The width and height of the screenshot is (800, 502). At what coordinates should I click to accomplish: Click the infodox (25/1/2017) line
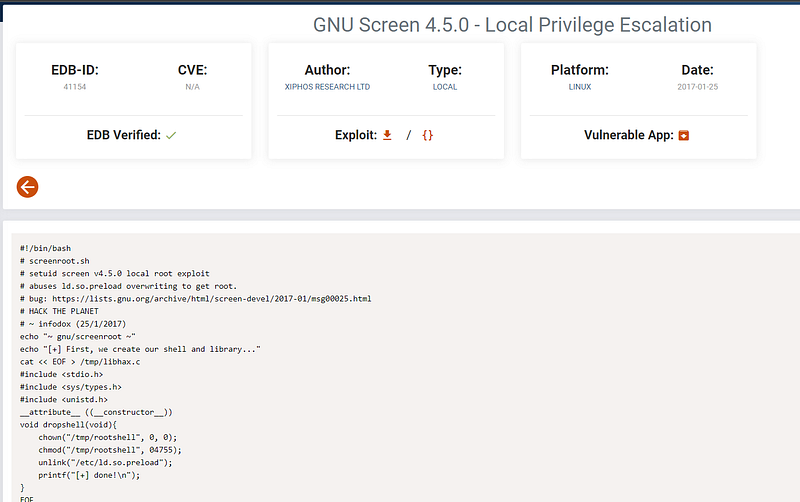(x=73, y=324)
